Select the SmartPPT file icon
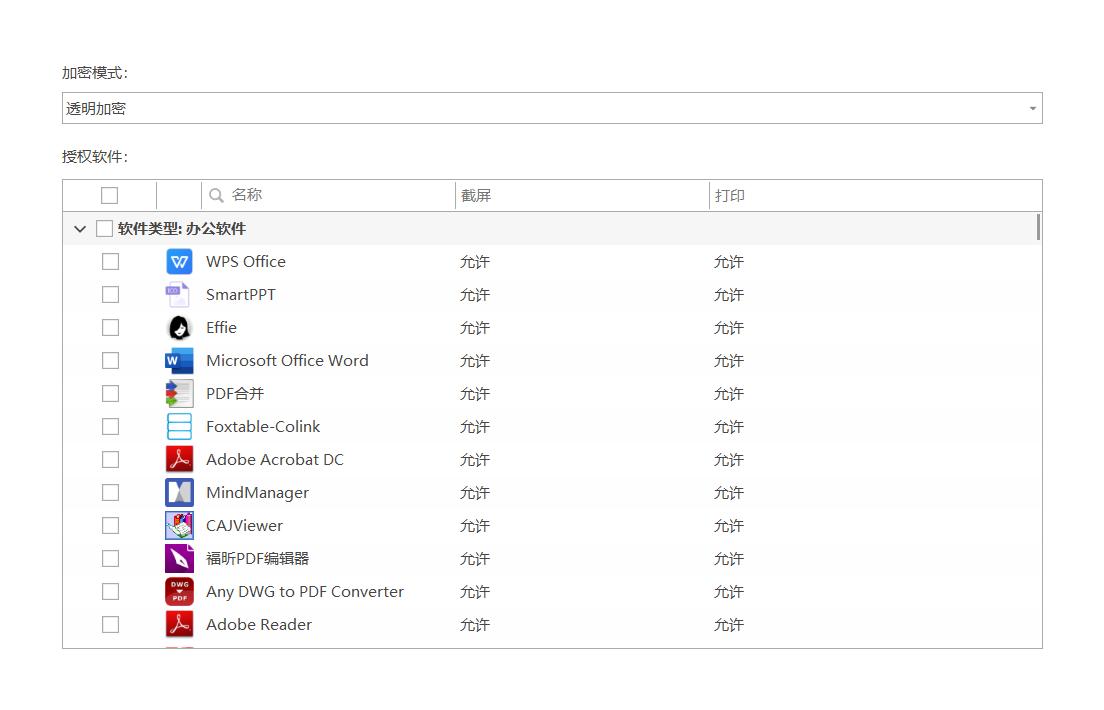This screenshot has height=710, width=1104. (x=179, y=295)
